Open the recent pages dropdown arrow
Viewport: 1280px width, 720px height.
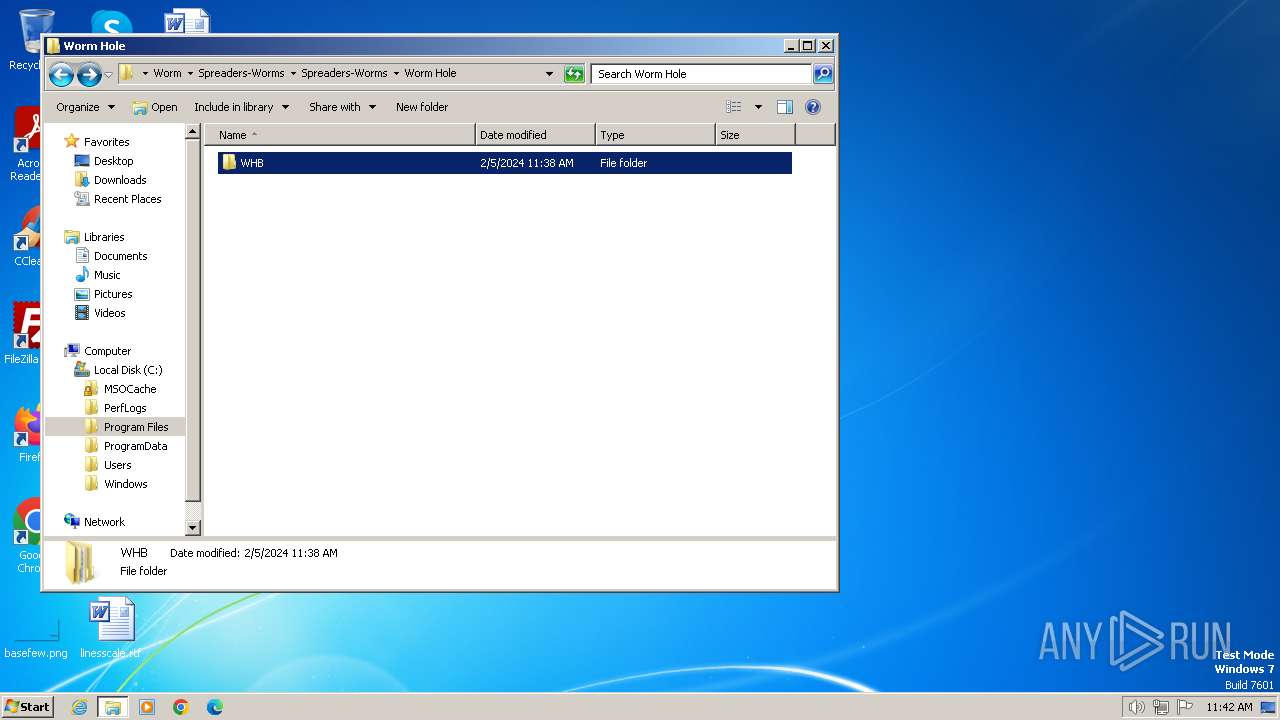point(108,75)
